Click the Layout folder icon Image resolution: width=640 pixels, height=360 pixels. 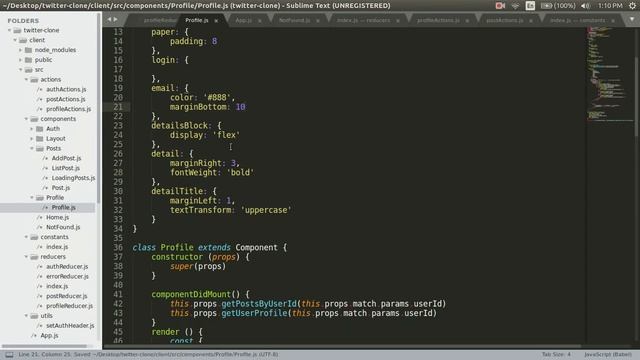[x=40, y=139]
